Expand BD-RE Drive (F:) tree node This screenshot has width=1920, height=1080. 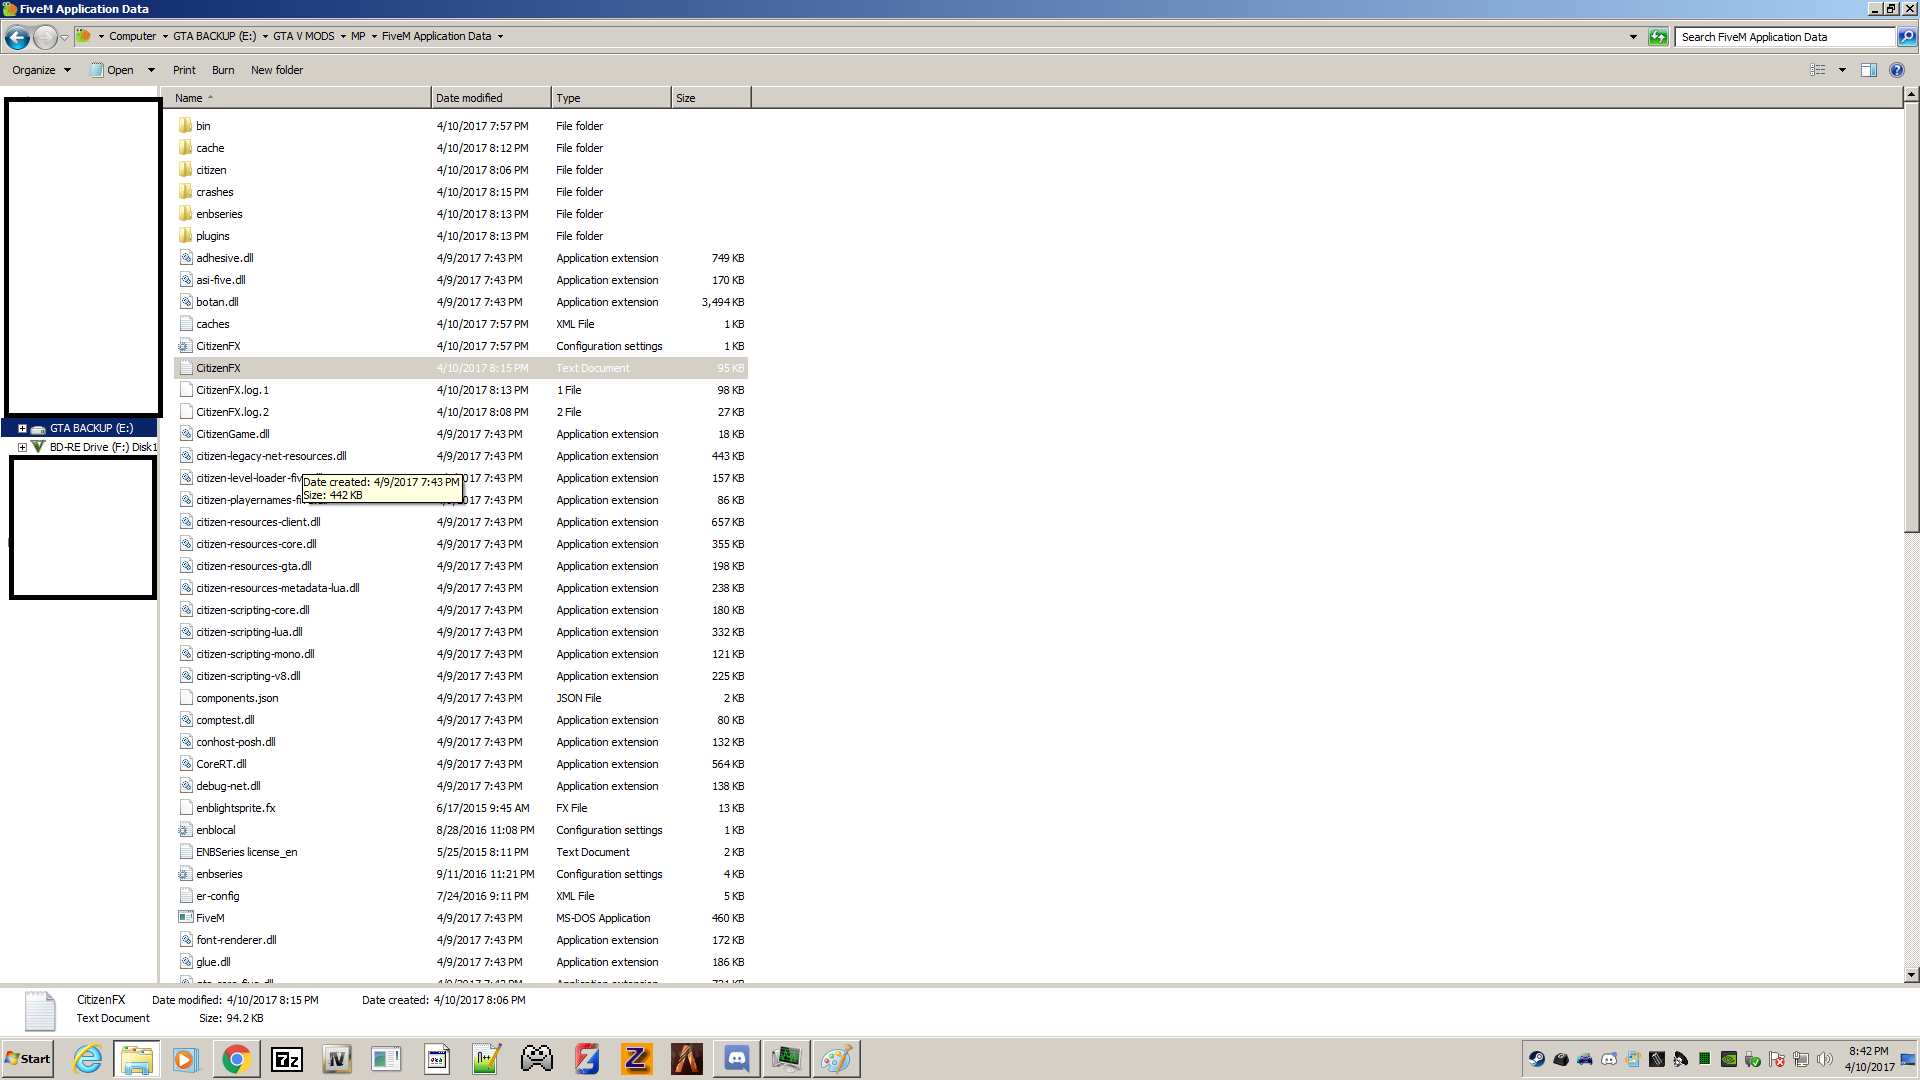tap(22, 447)
